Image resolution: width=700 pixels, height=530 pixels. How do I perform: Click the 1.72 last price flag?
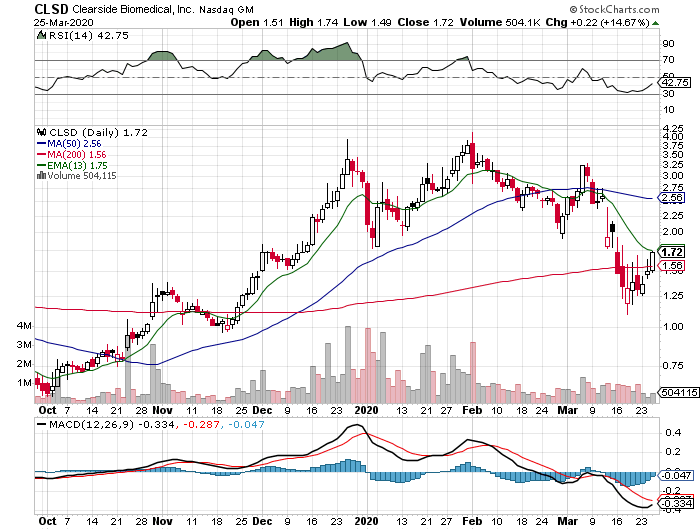pyautogui.click(x=673, y=251)
